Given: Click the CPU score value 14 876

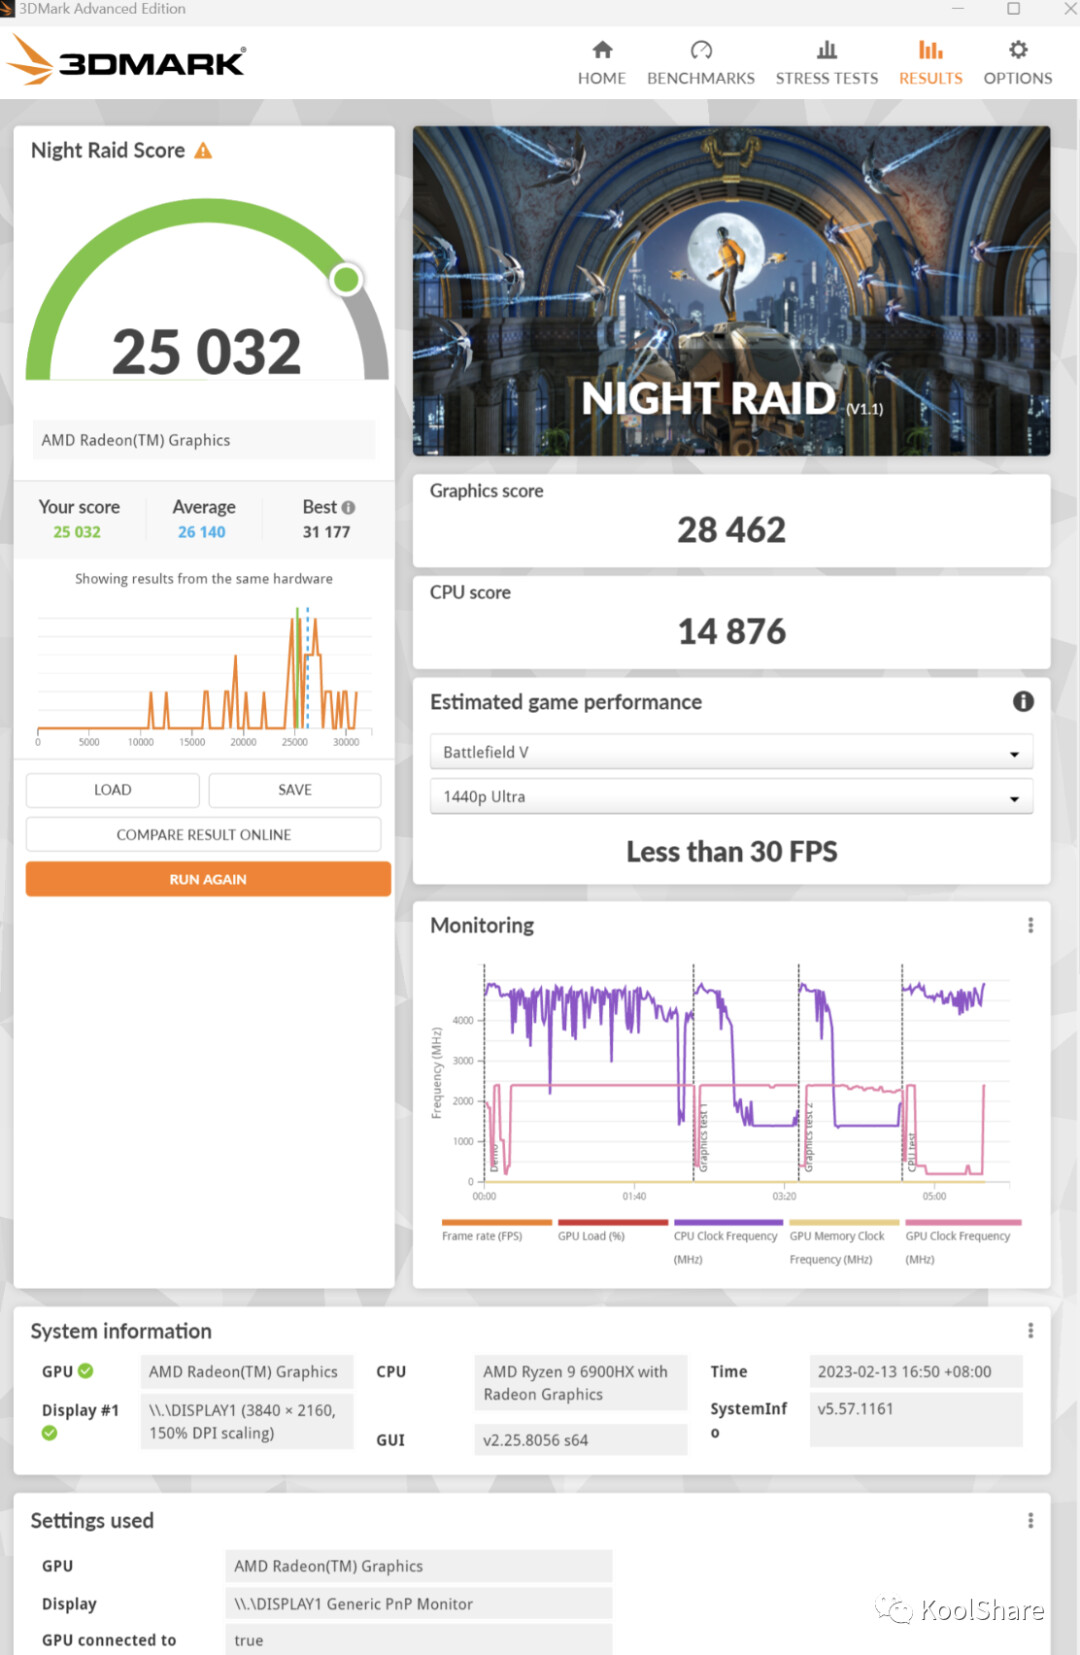Looking at the screenshot, I should (731, 632).
